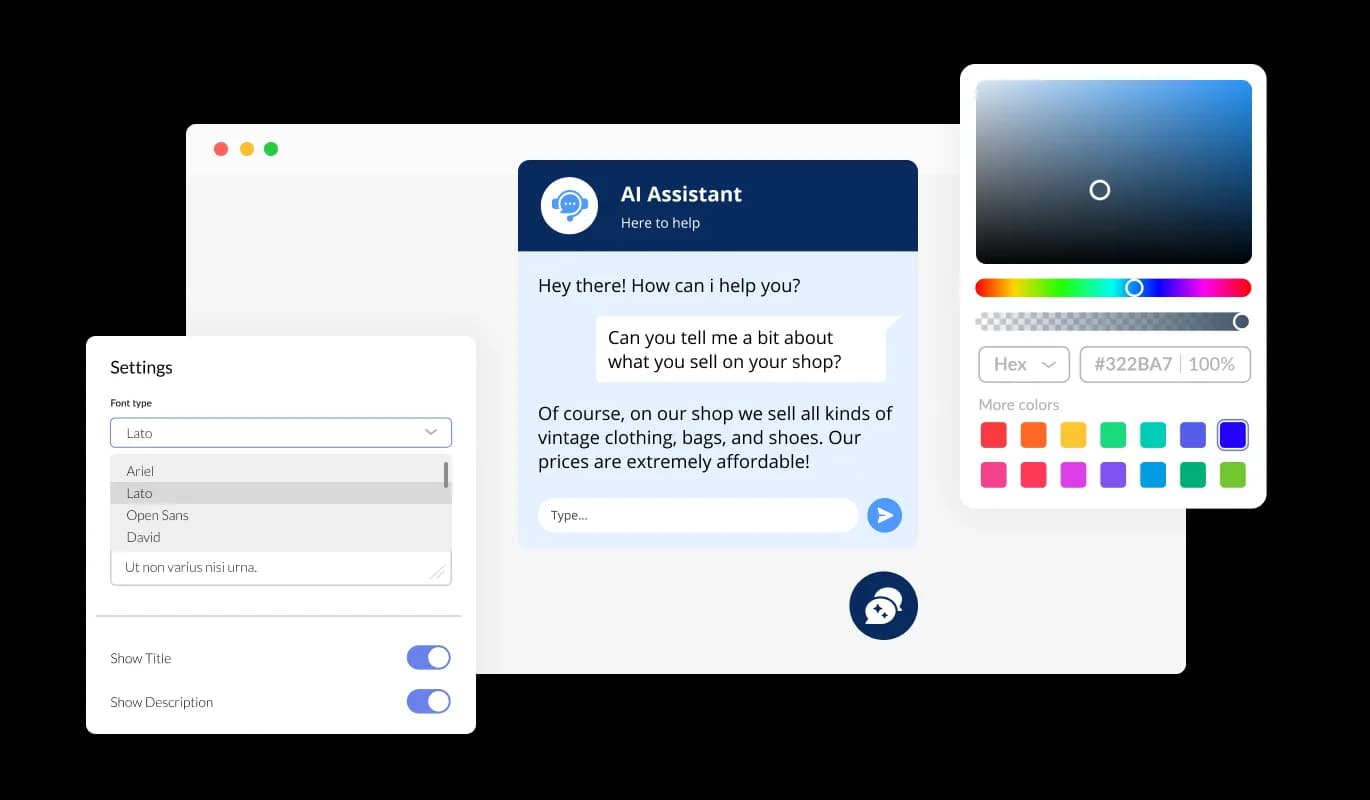Pick the orange color swatch
Screen dimensions: 1370x800
tap(1033, 435)
